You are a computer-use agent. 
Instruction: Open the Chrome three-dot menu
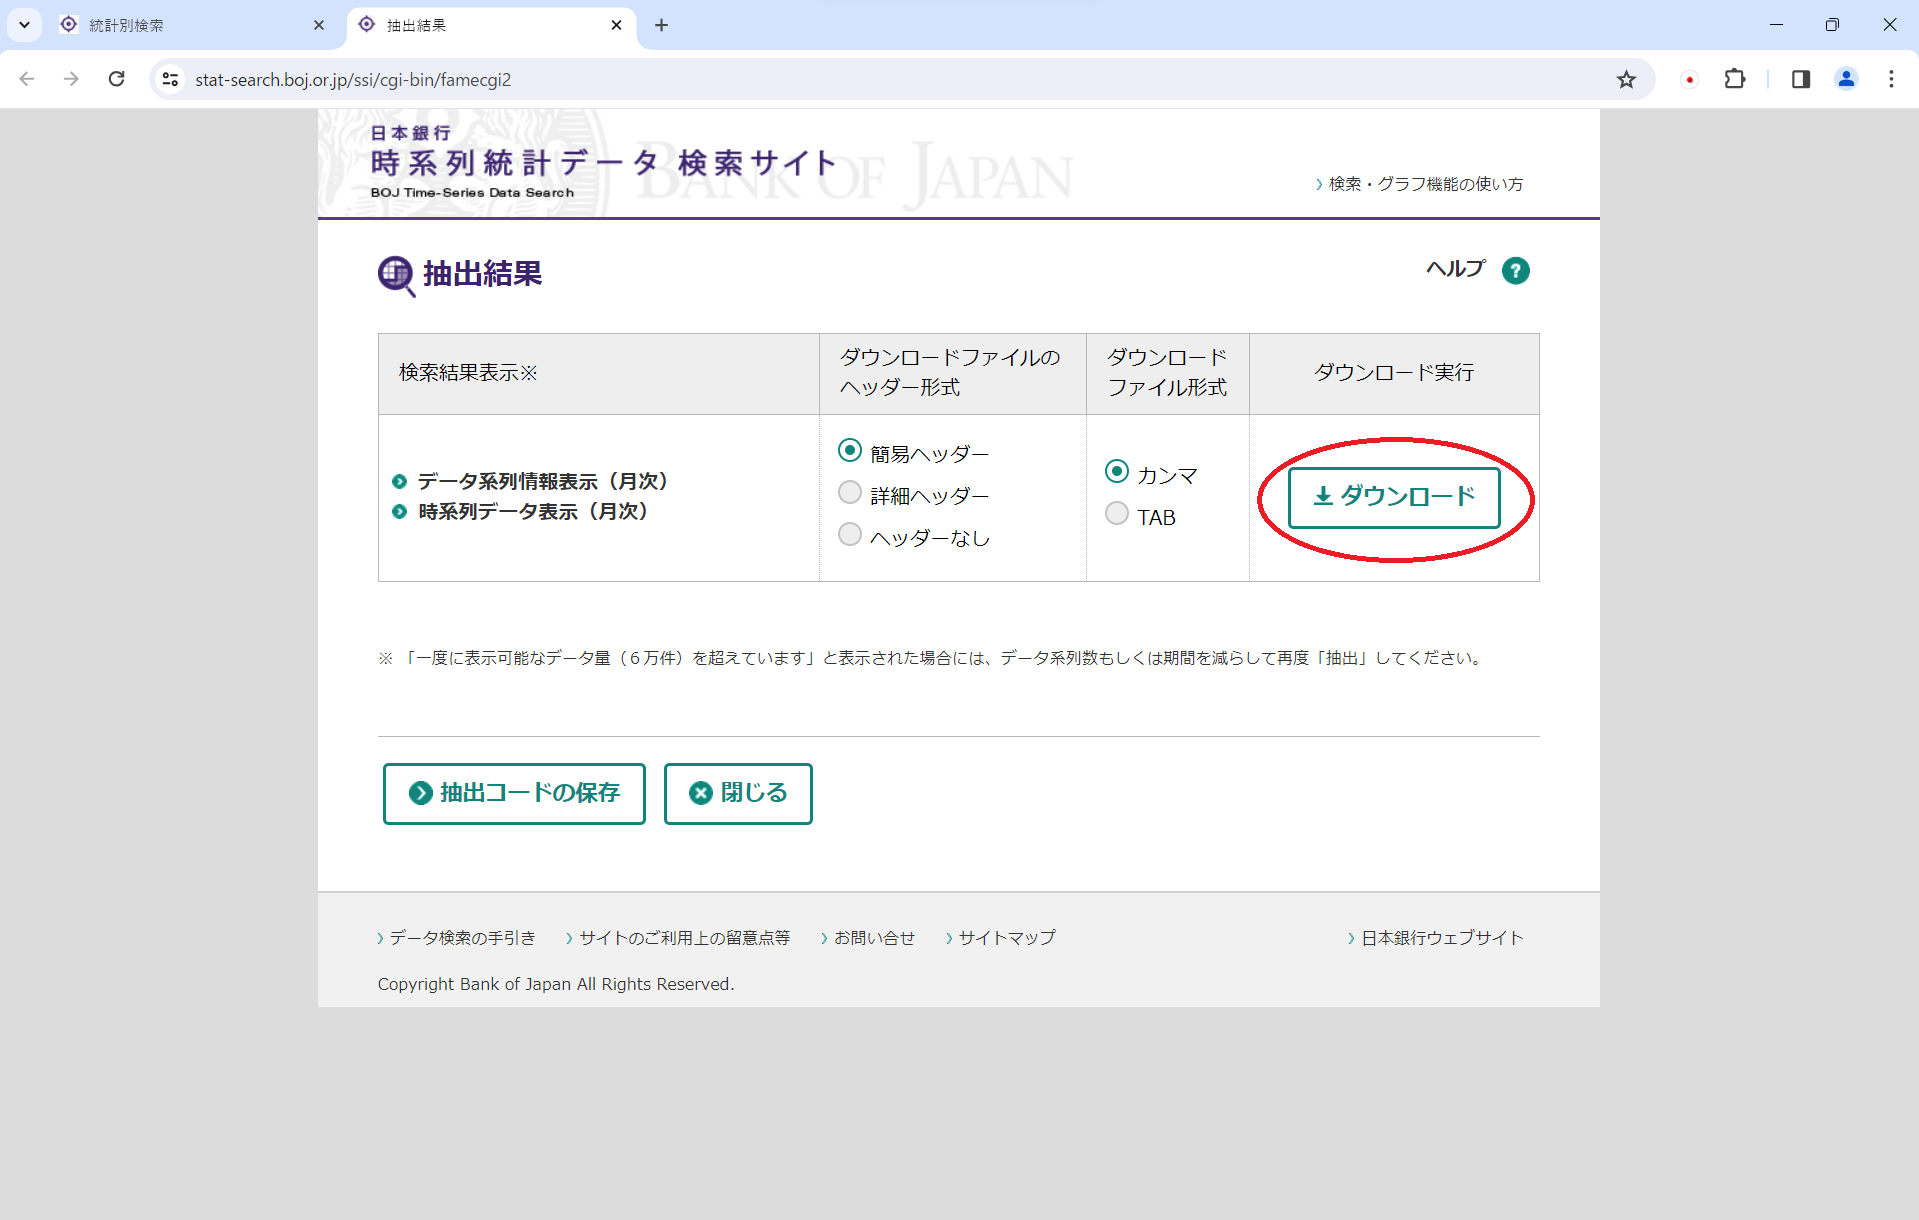[1890, 80]
